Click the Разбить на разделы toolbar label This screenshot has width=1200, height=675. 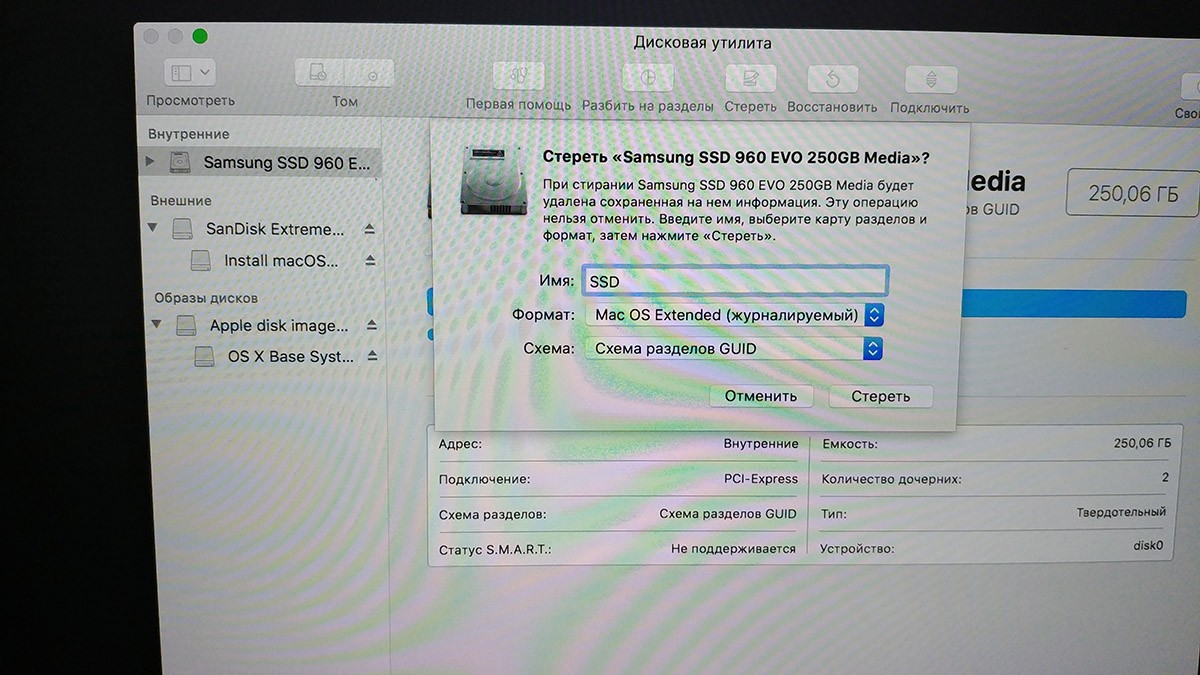[648, 106]
